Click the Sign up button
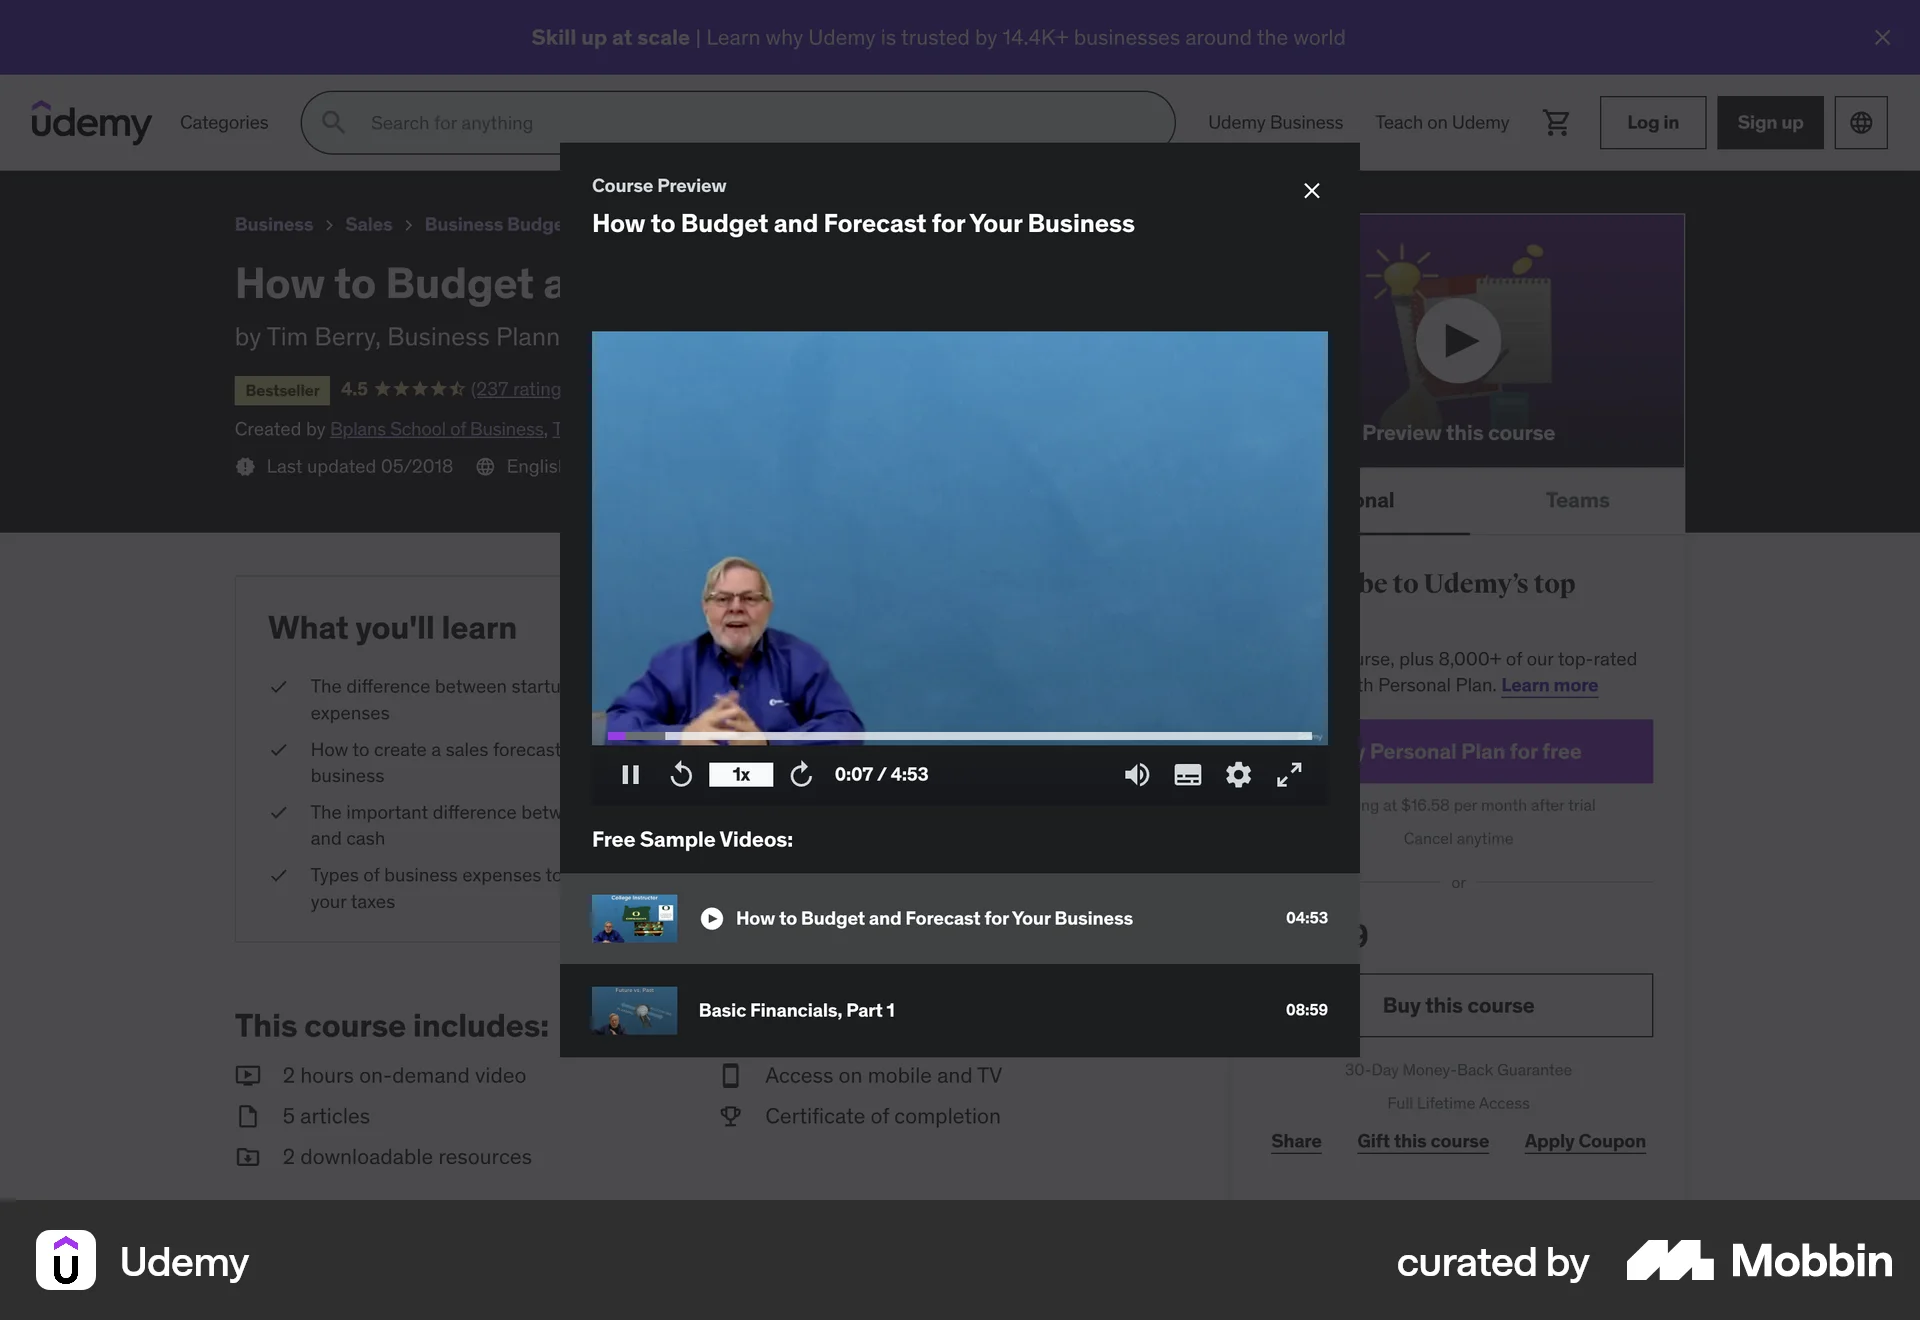The width and height of the screenshot is (1920, 1320). [x=1769, y=122]
